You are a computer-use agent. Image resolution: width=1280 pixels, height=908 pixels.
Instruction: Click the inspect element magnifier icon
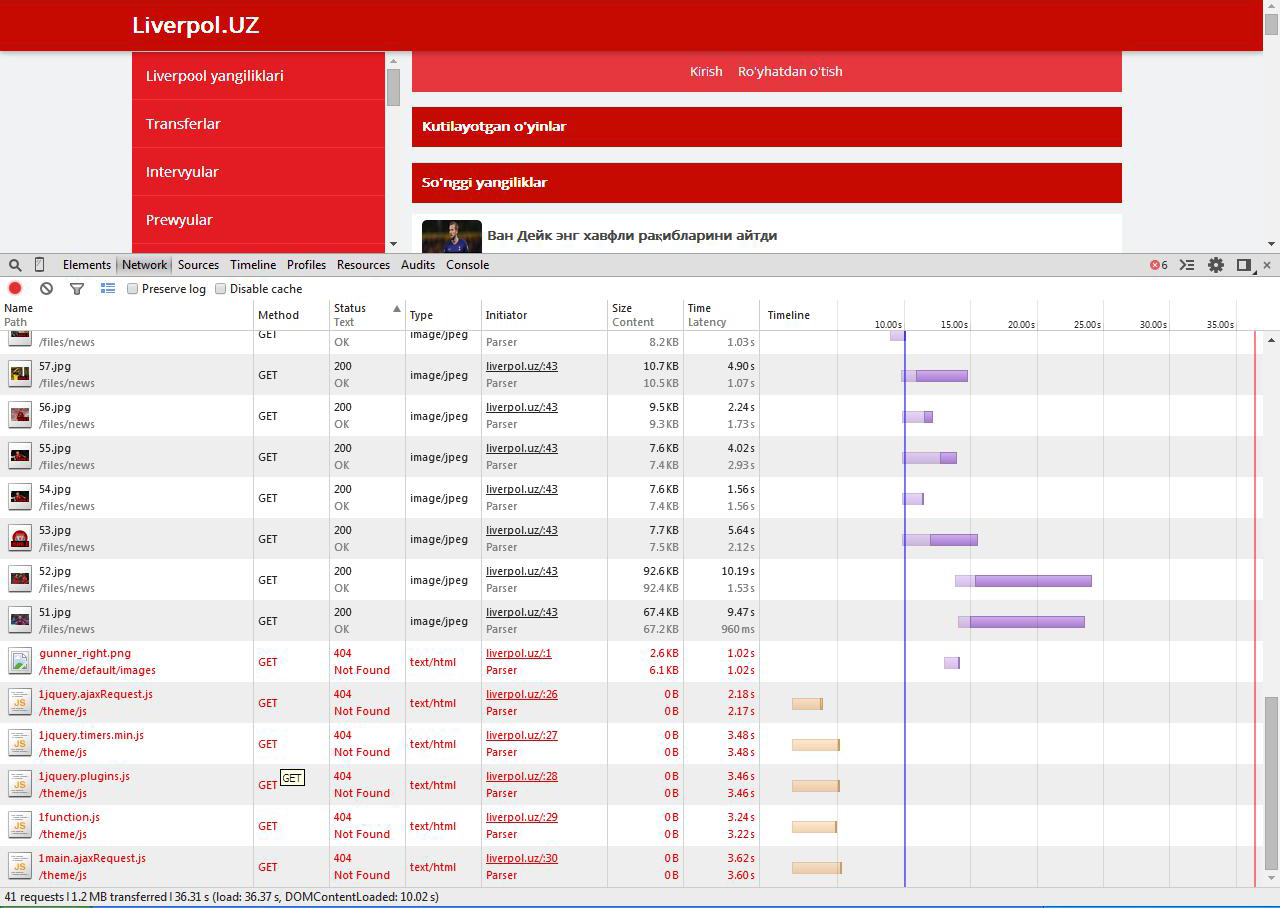point(15,265)
